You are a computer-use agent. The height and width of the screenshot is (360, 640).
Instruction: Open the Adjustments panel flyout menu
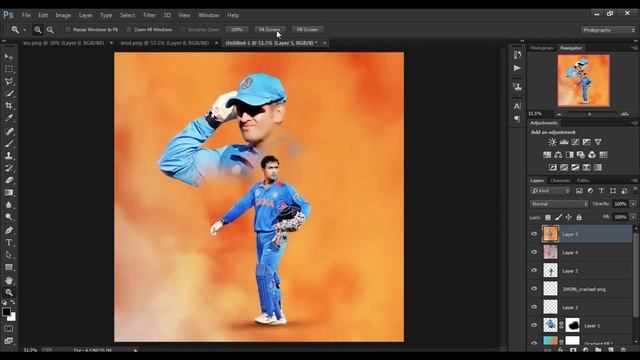pyautogui.click(x=634, y=123)
